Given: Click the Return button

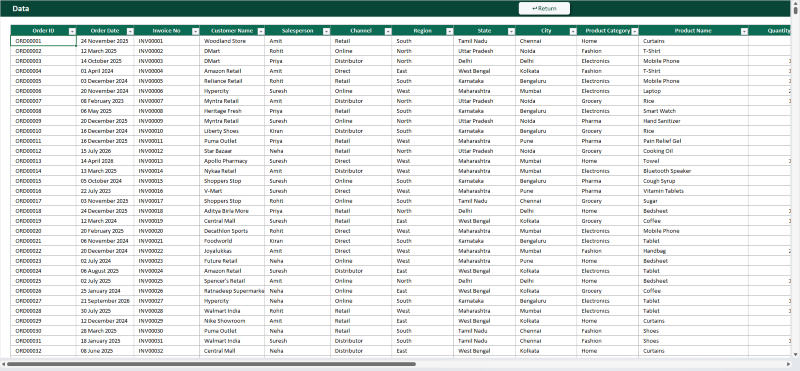Looking at the screenshot, I should 544,9.
